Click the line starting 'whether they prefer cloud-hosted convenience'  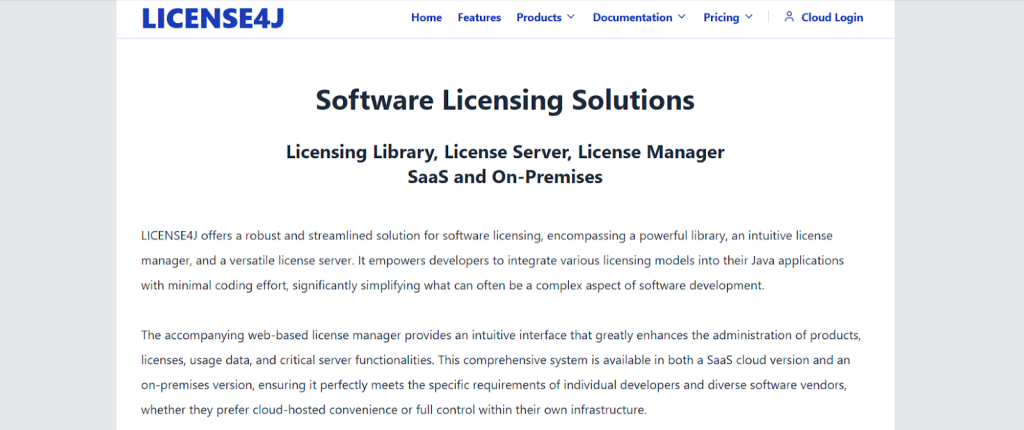point(394,410)
